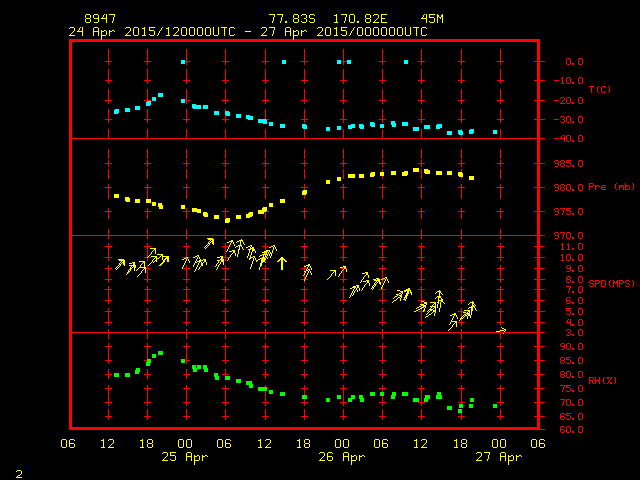The width and height of the screenshot is (640, 480).
Task: Click the '7.0' wind speed axis value
Action: click(x=574, y=290)
